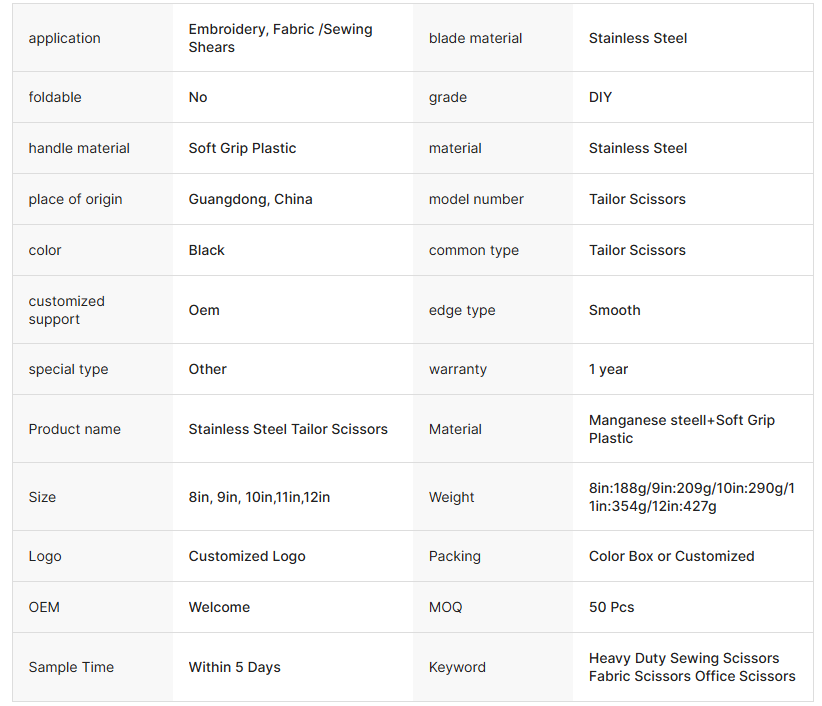822x706 pixels.
Task: Click the "Guangdong, China" origin value
Action: click(x=250, y=199)
